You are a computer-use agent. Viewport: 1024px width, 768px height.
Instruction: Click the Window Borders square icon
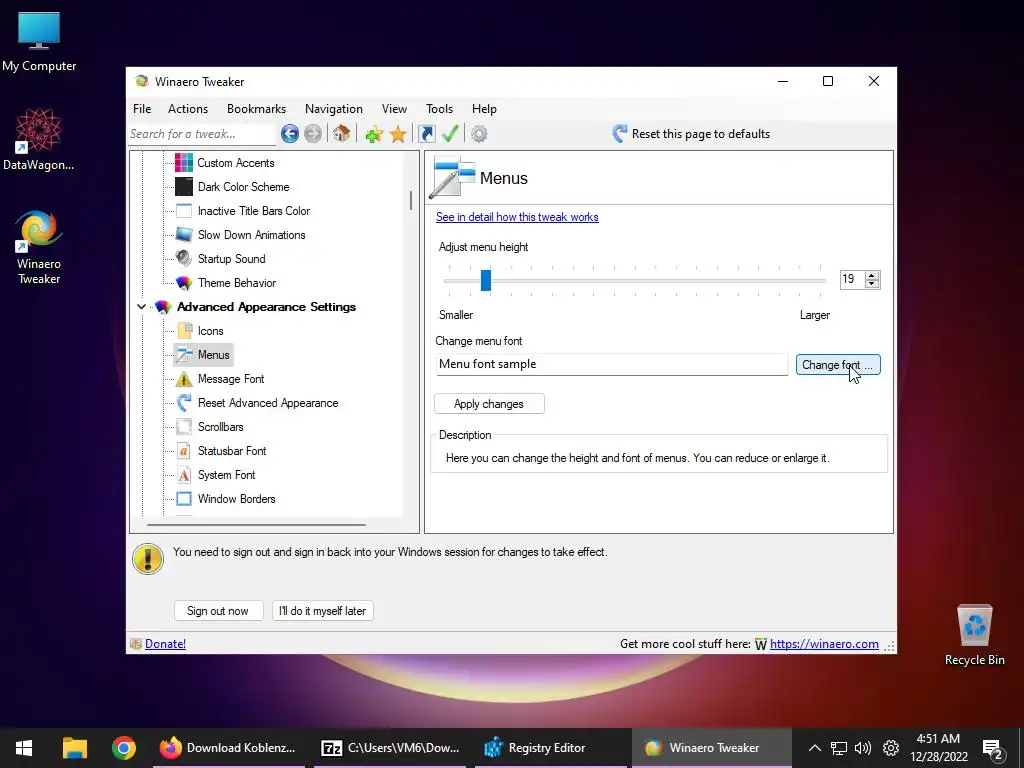point(184,499)
